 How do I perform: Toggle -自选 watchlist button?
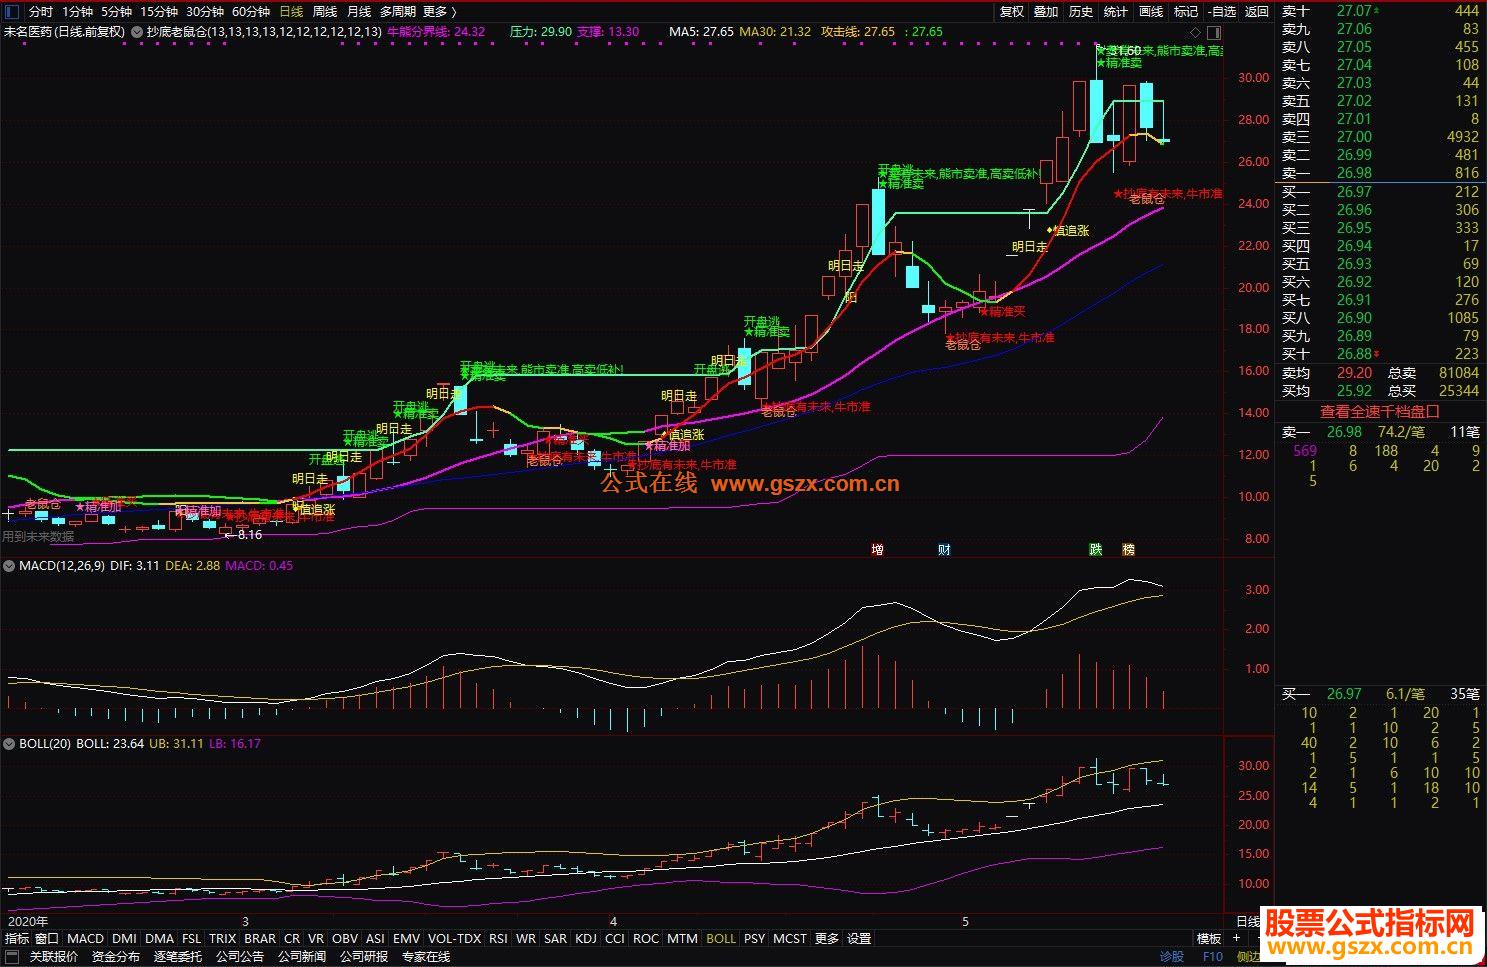[x=1221, y=12]
